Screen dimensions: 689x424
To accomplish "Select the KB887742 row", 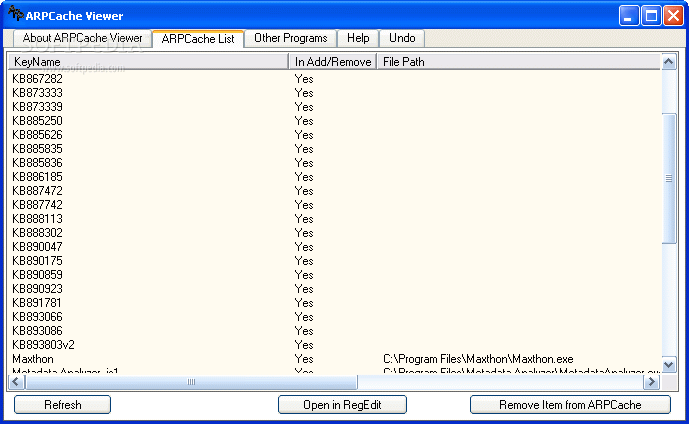I will 334,205.
